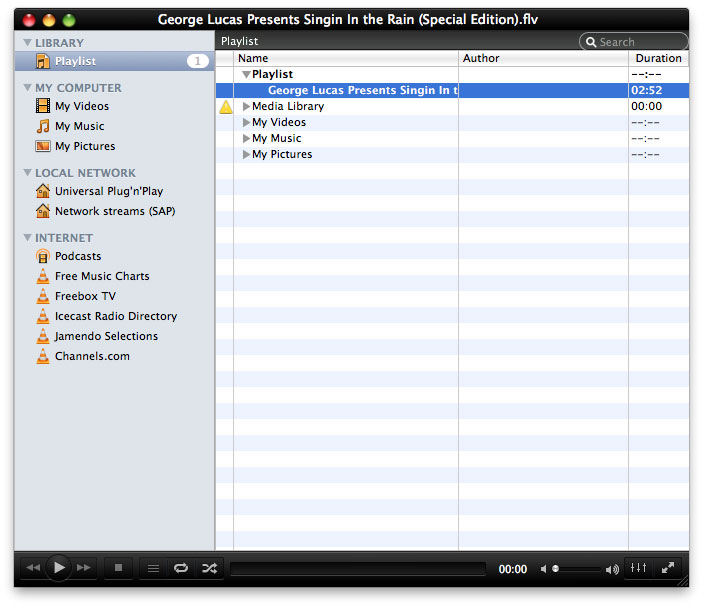Viewport: 703px width, 607px height.
Task: Click the Icecast Radio Directory cone icon
Action: tap(43, 316)
